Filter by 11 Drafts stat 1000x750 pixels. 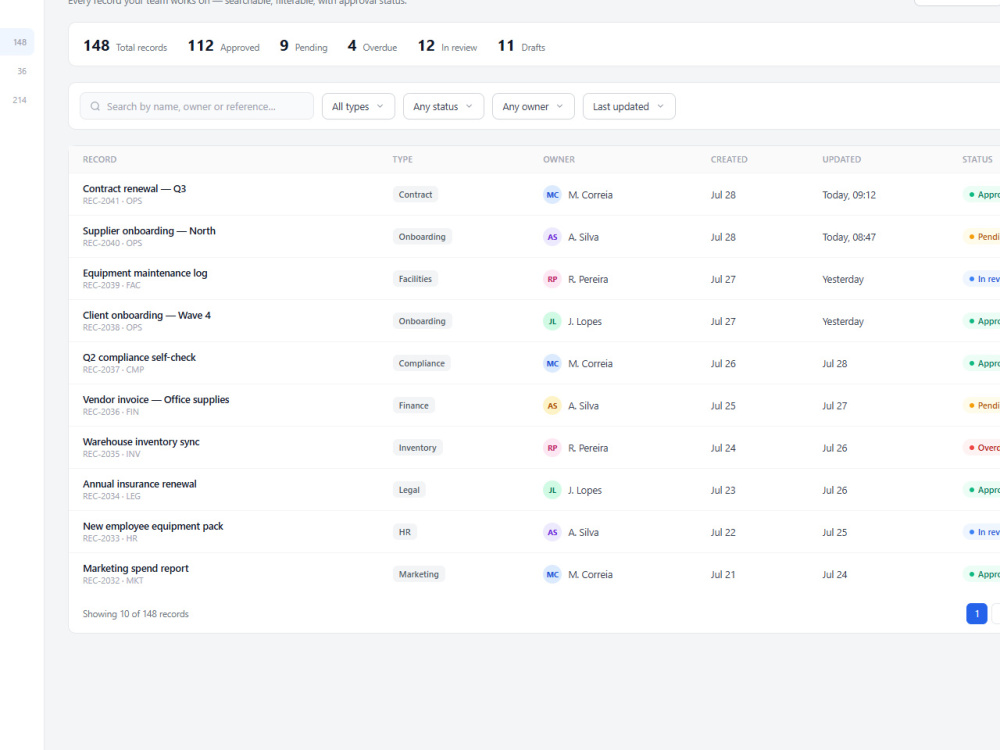(522, 47)
